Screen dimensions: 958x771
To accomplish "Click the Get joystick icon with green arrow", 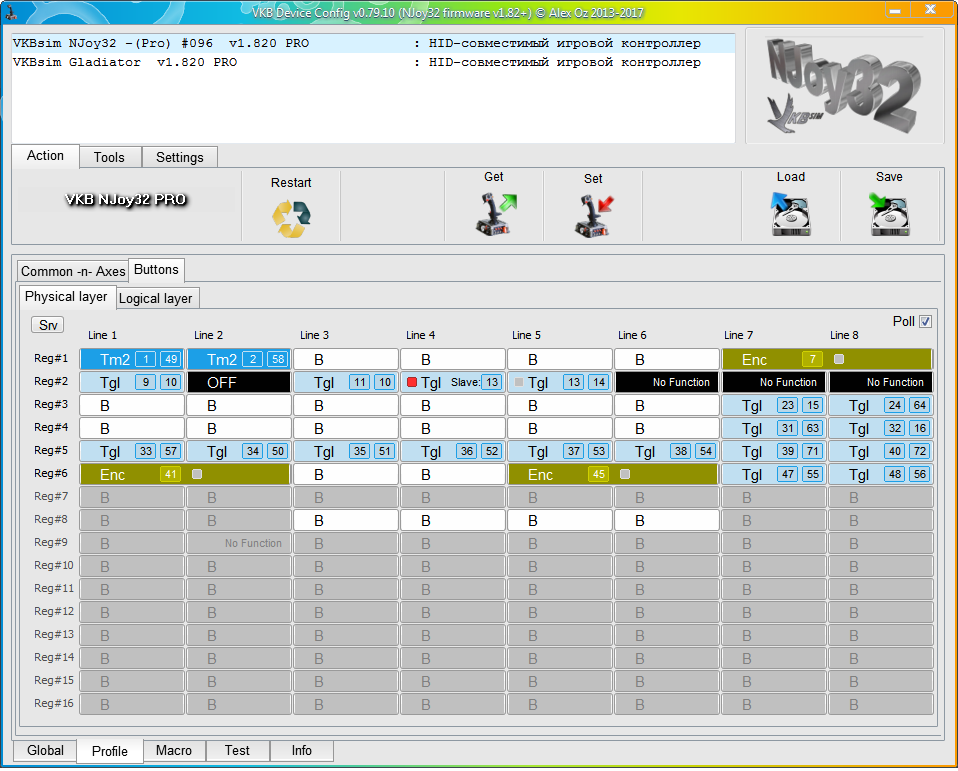I will (x=496, y=214).
